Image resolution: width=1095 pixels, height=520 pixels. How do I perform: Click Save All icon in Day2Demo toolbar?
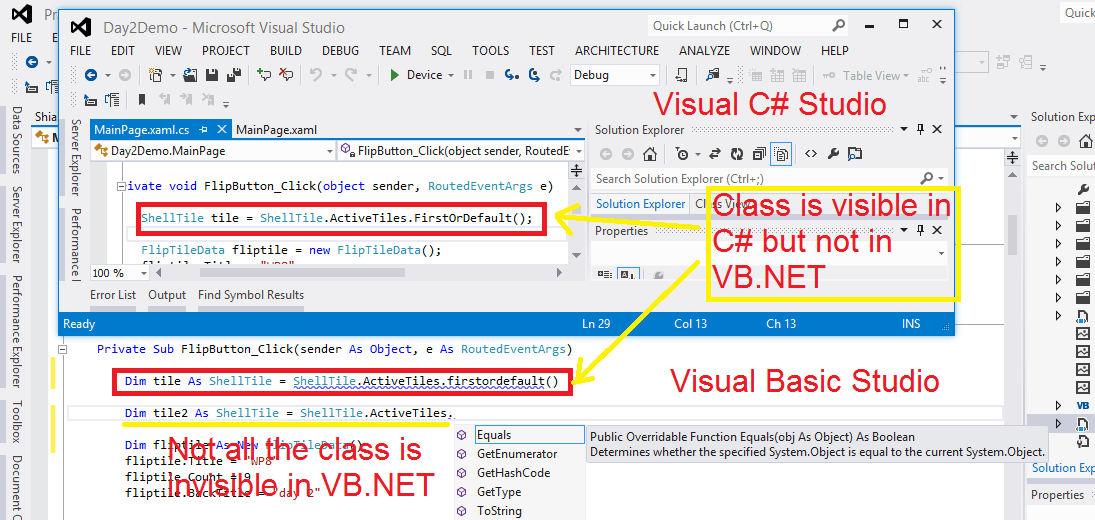tap(235, 75)
